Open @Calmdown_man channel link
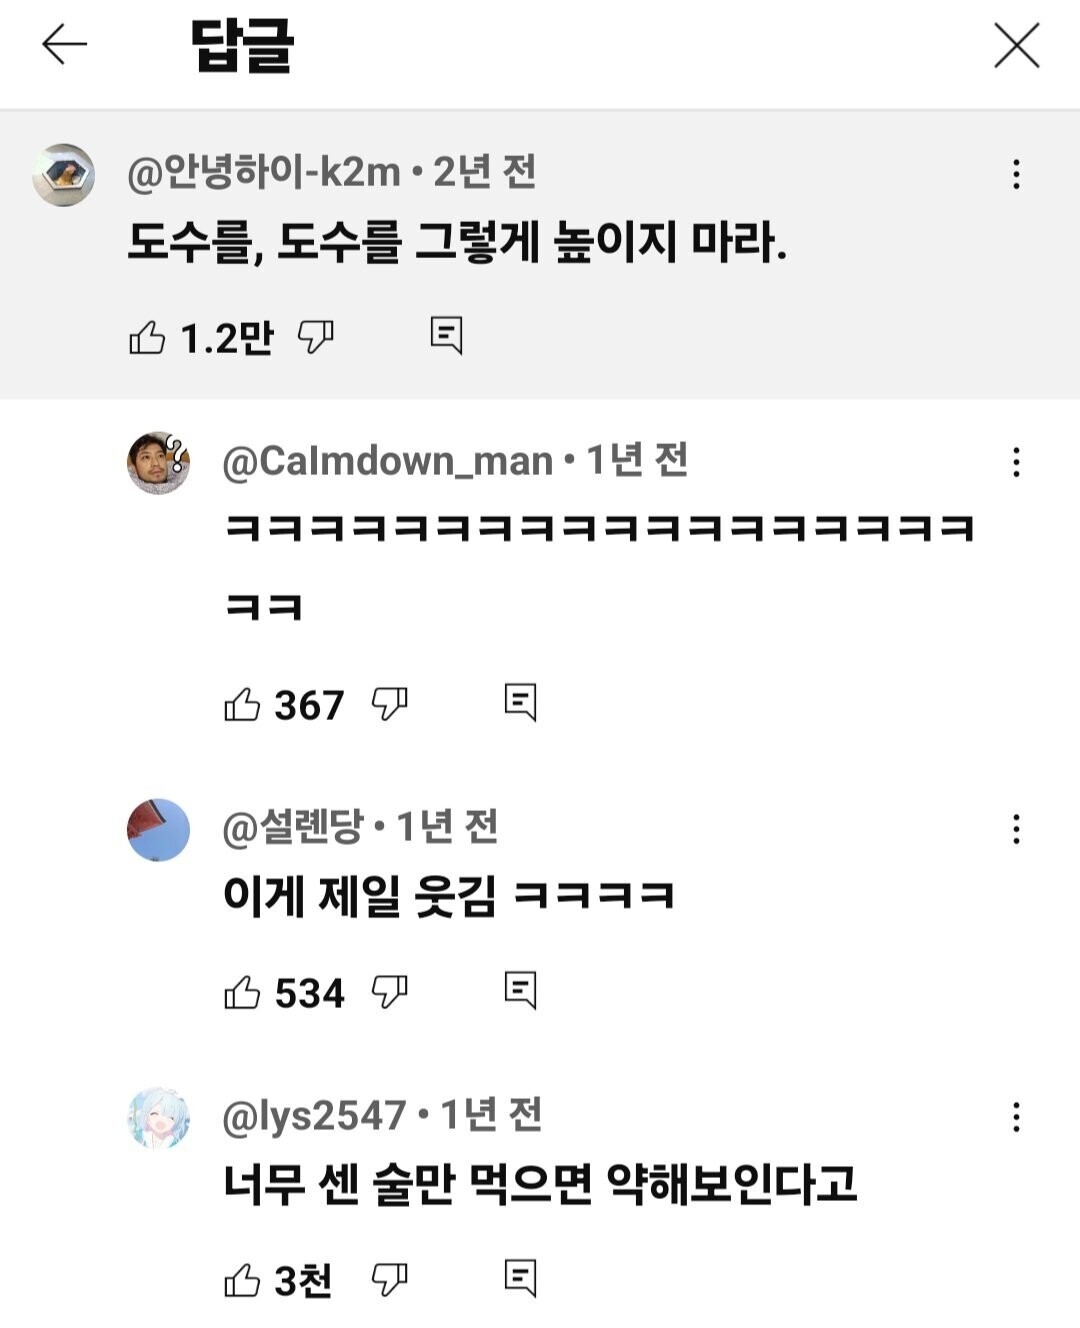The width and height of the screenshot is (1080, 1328). click(387, 461)
